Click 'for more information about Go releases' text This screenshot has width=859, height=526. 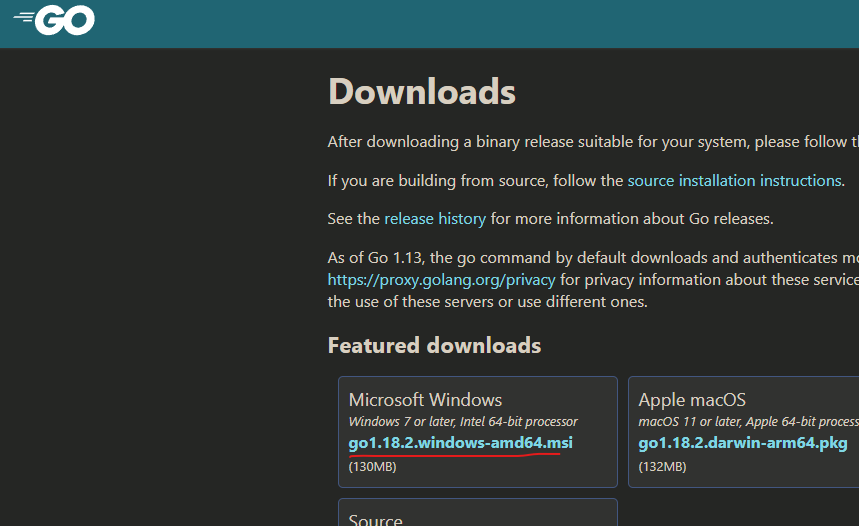click(x=632, y=219)
